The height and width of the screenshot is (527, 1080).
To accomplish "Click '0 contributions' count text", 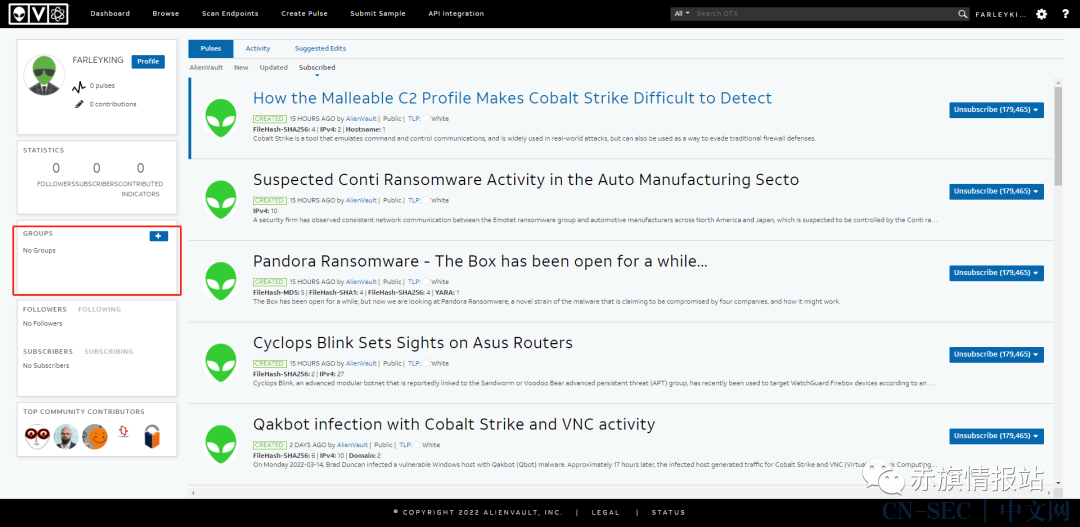I will point(113,104).
